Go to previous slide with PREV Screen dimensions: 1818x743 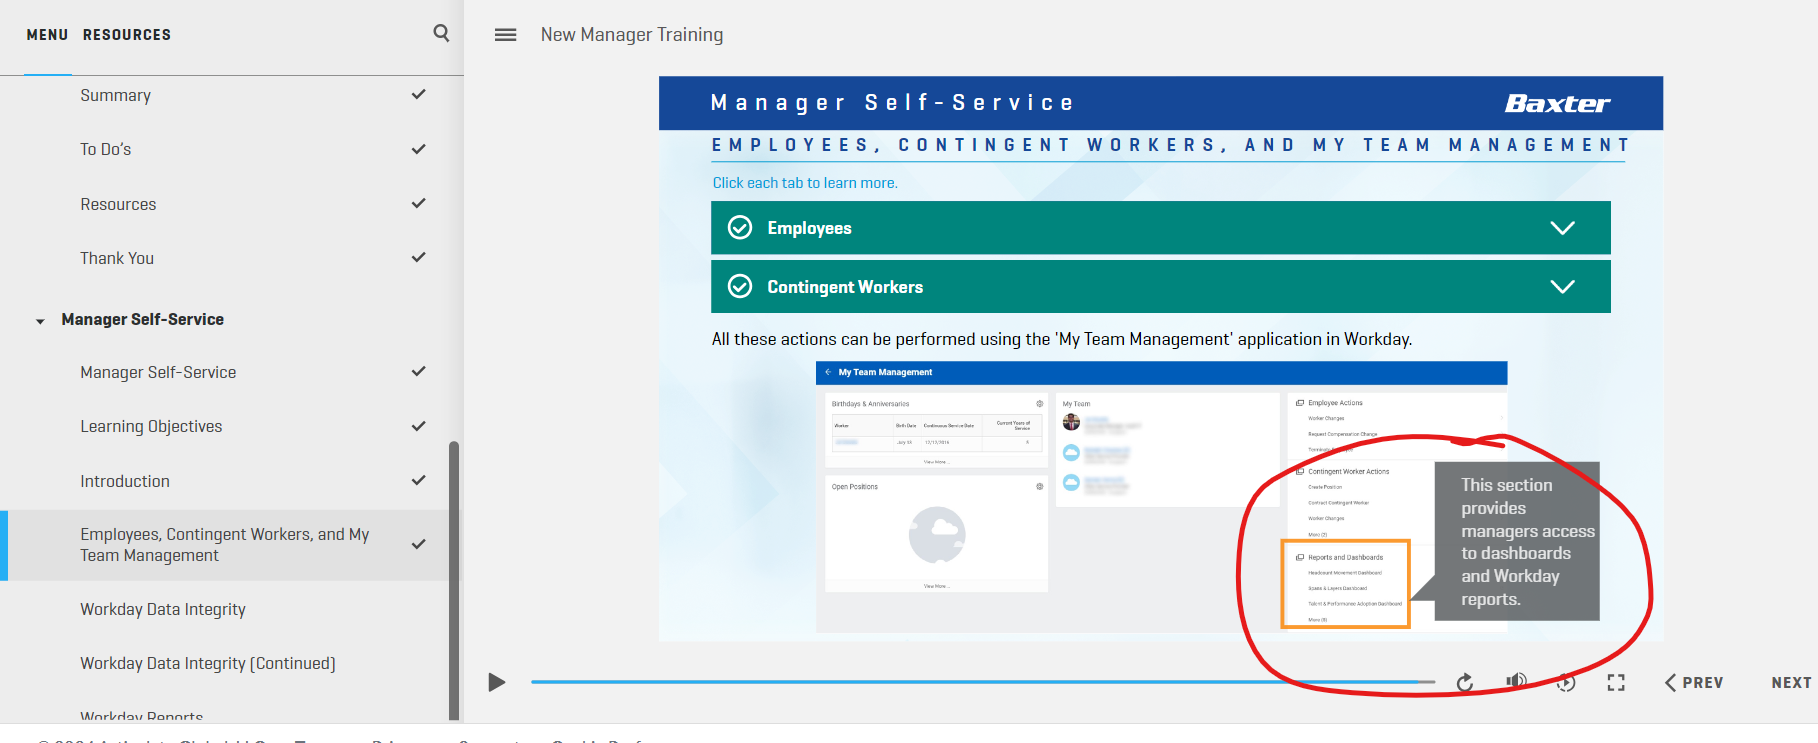(x=1694, y=682)
